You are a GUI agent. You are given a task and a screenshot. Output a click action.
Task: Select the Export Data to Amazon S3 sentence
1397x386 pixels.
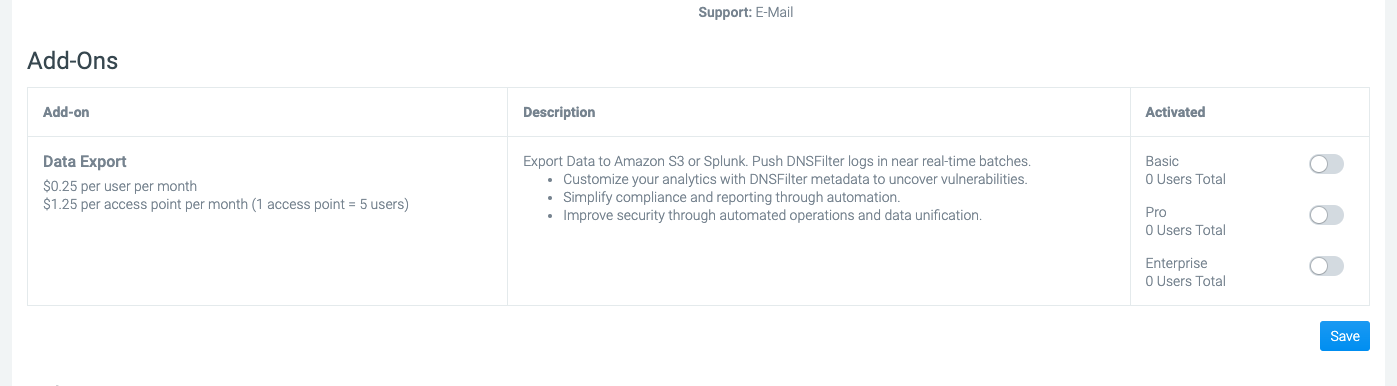(x=777, y=161)
